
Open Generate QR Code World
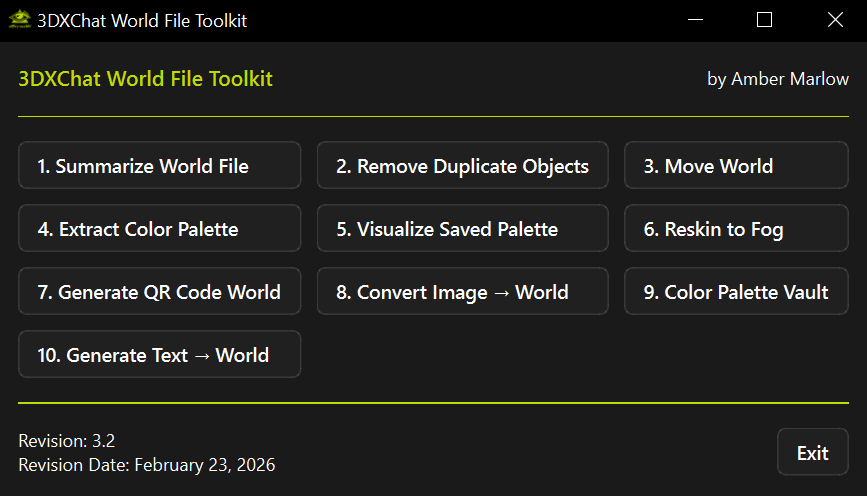click(160, 292)
